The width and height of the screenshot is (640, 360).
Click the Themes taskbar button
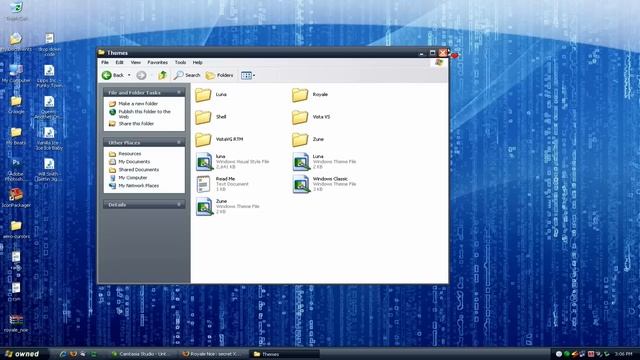[x=284, y=354]
